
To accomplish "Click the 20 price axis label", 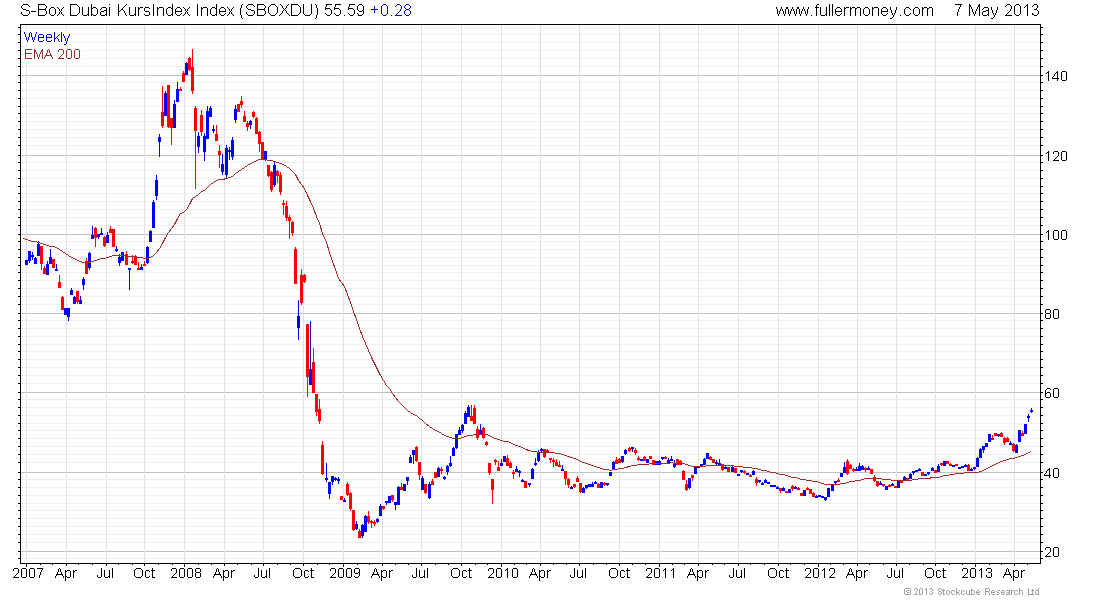I will [x=1052, y=552].
